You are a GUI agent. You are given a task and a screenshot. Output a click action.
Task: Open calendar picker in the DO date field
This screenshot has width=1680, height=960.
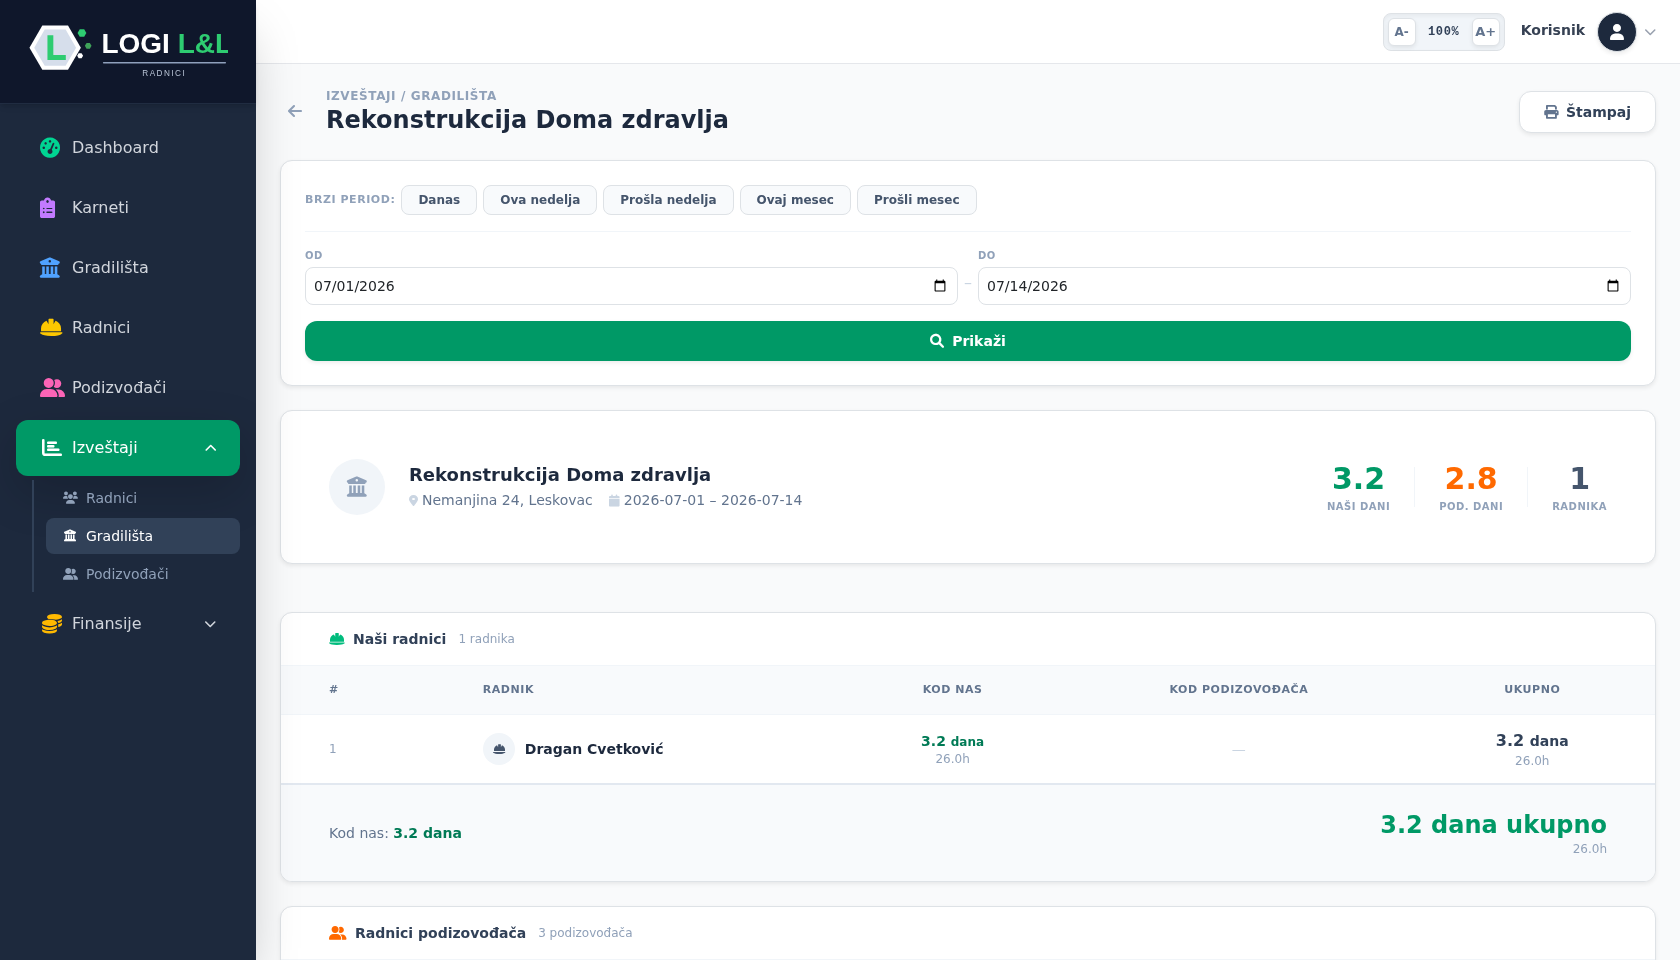1613,286
